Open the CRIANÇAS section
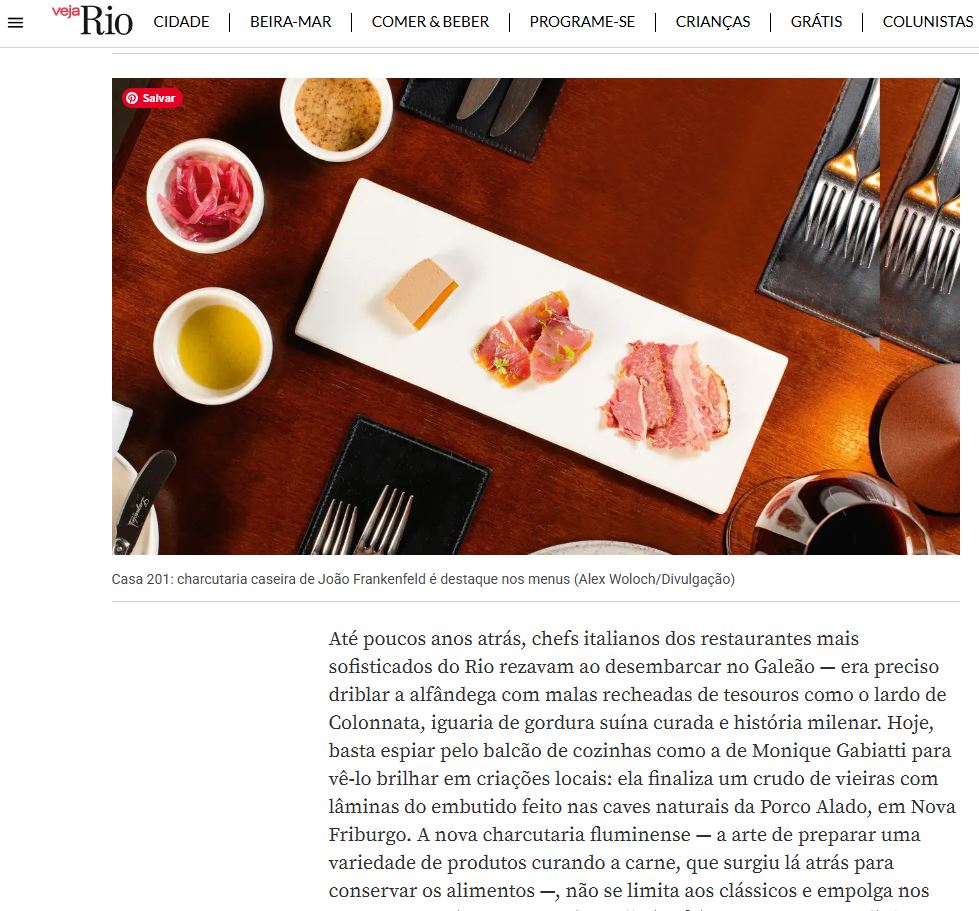Viewport: 979px width, 911px height. [712, 22]
